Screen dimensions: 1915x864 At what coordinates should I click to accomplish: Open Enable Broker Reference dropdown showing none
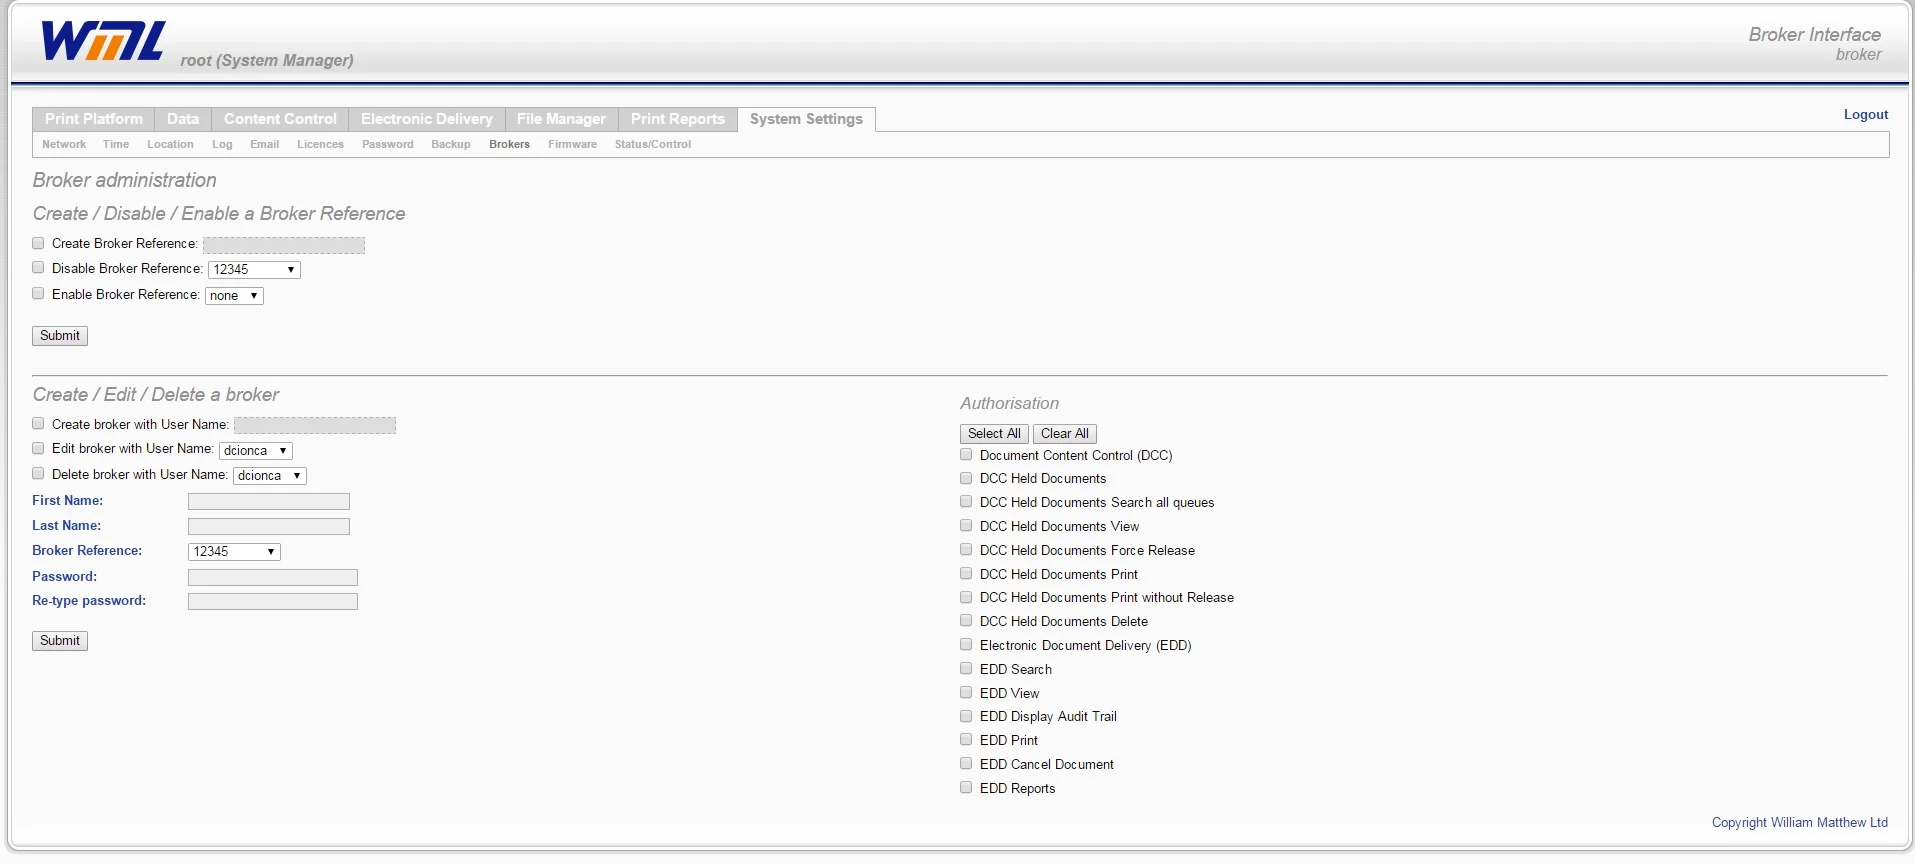(x=234, y=296)
